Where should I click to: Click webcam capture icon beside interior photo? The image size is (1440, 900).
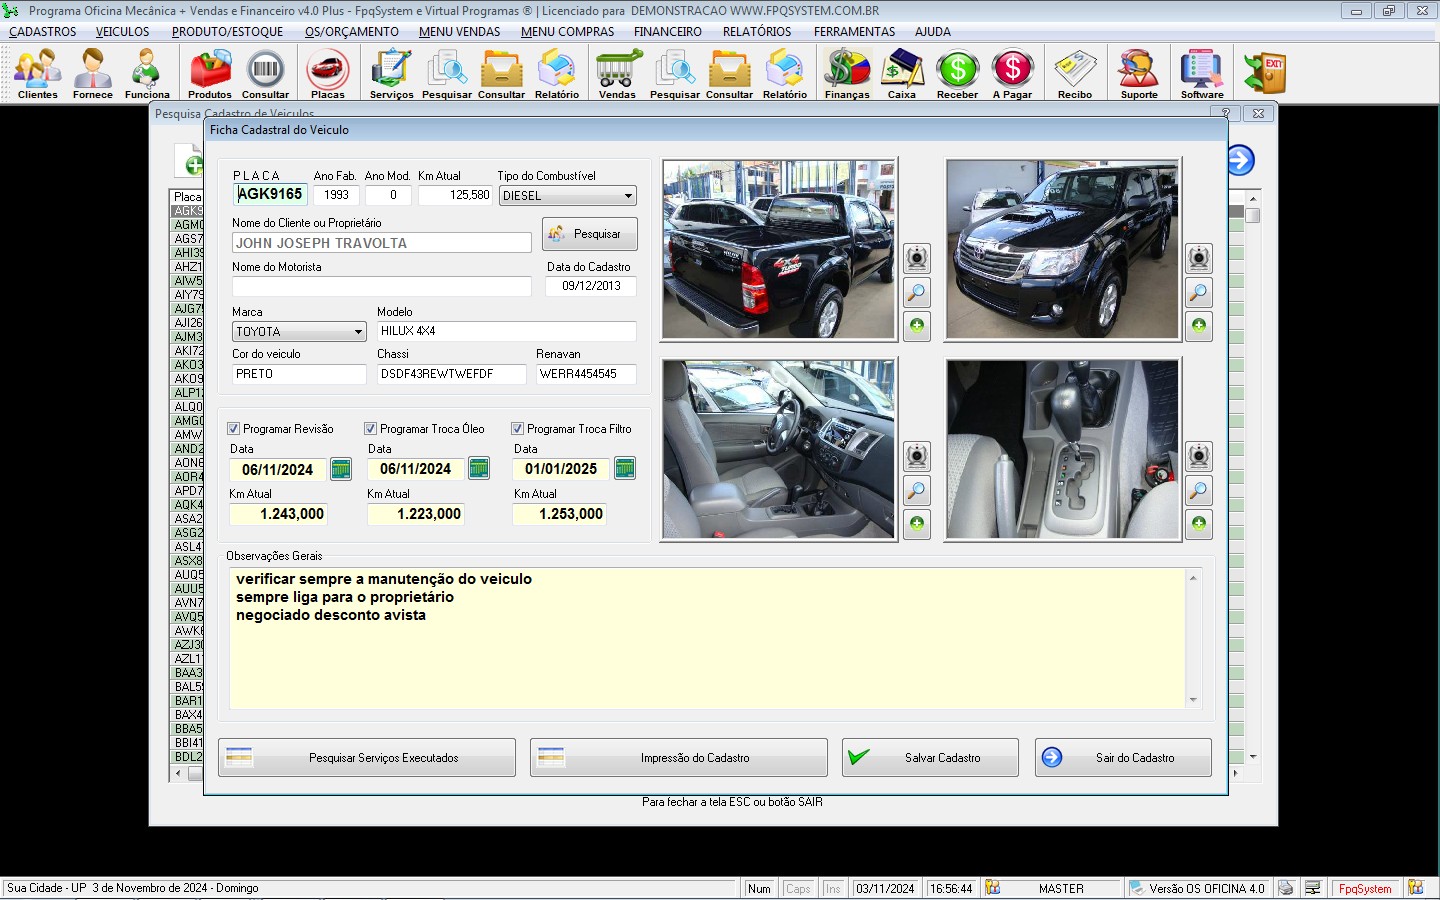(x=916, y=457)
